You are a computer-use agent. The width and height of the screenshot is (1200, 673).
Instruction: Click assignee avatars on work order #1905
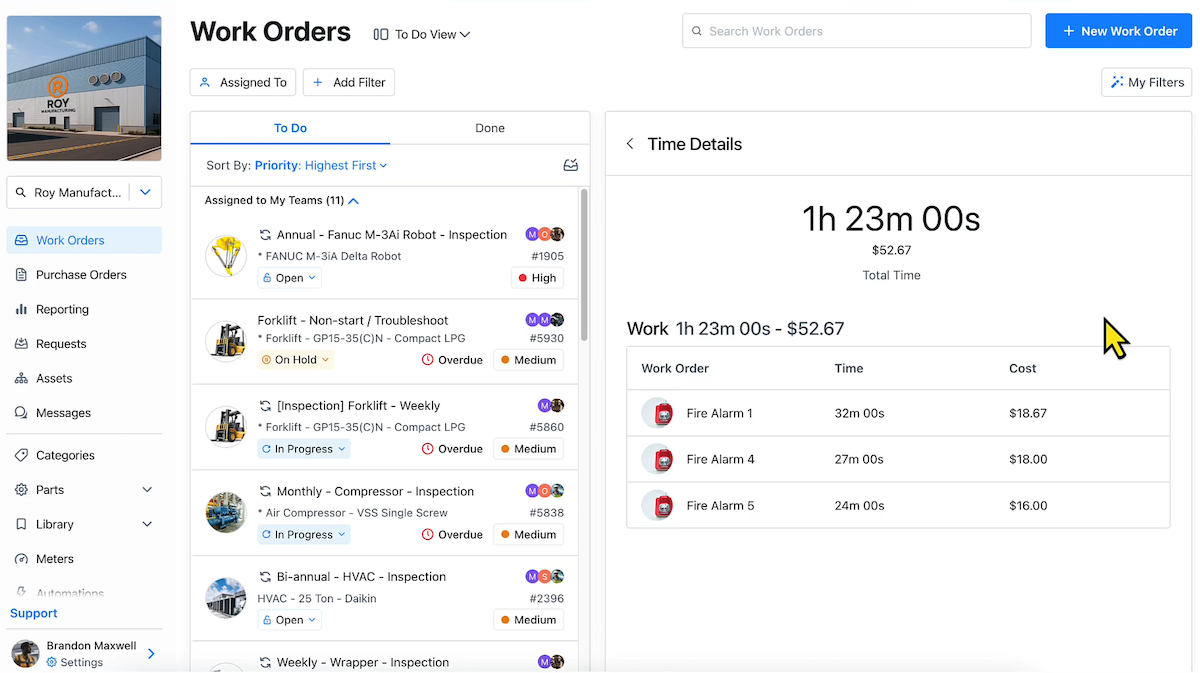tap(545, 235)
